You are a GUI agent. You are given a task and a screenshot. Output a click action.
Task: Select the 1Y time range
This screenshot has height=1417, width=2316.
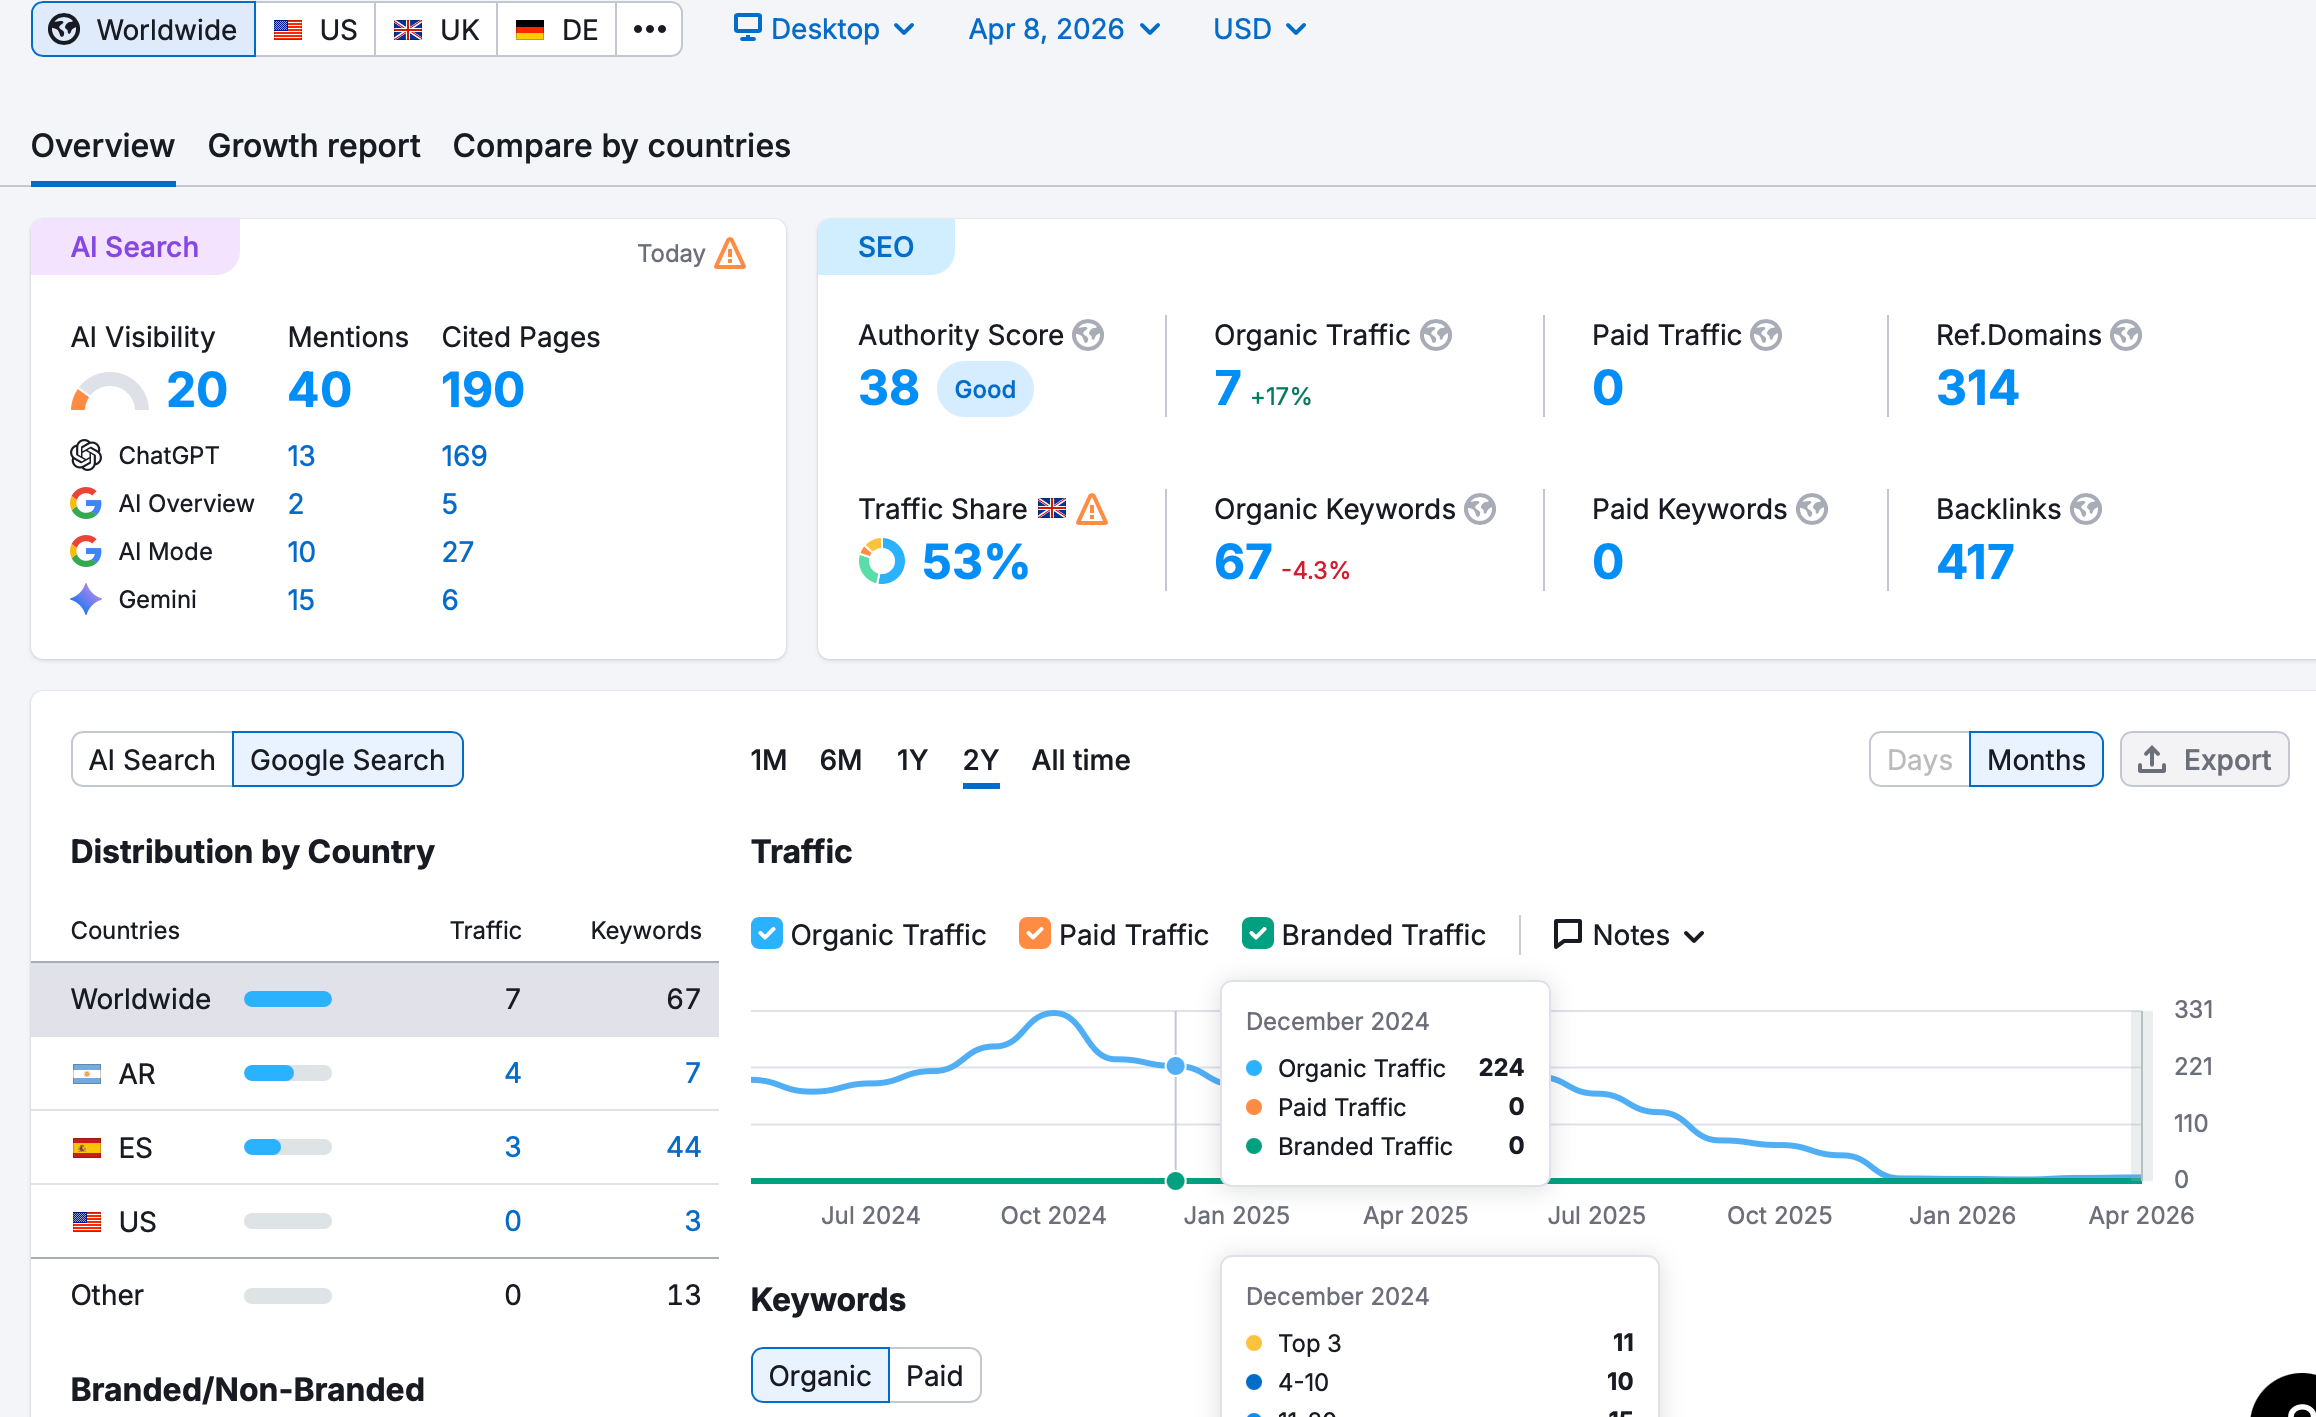click(911, 760)
